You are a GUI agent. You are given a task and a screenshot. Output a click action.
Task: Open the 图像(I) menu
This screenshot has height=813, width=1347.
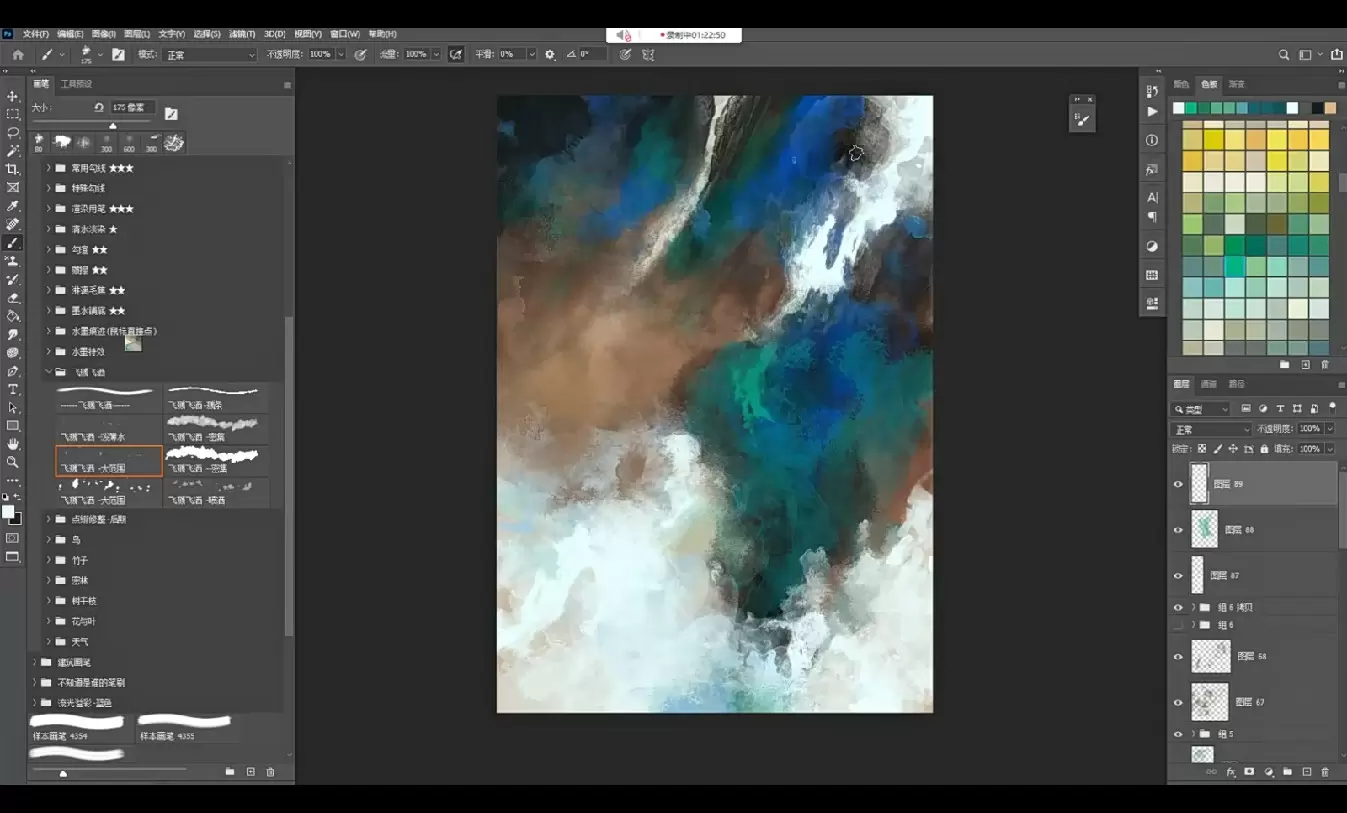[x=103, y=34]
